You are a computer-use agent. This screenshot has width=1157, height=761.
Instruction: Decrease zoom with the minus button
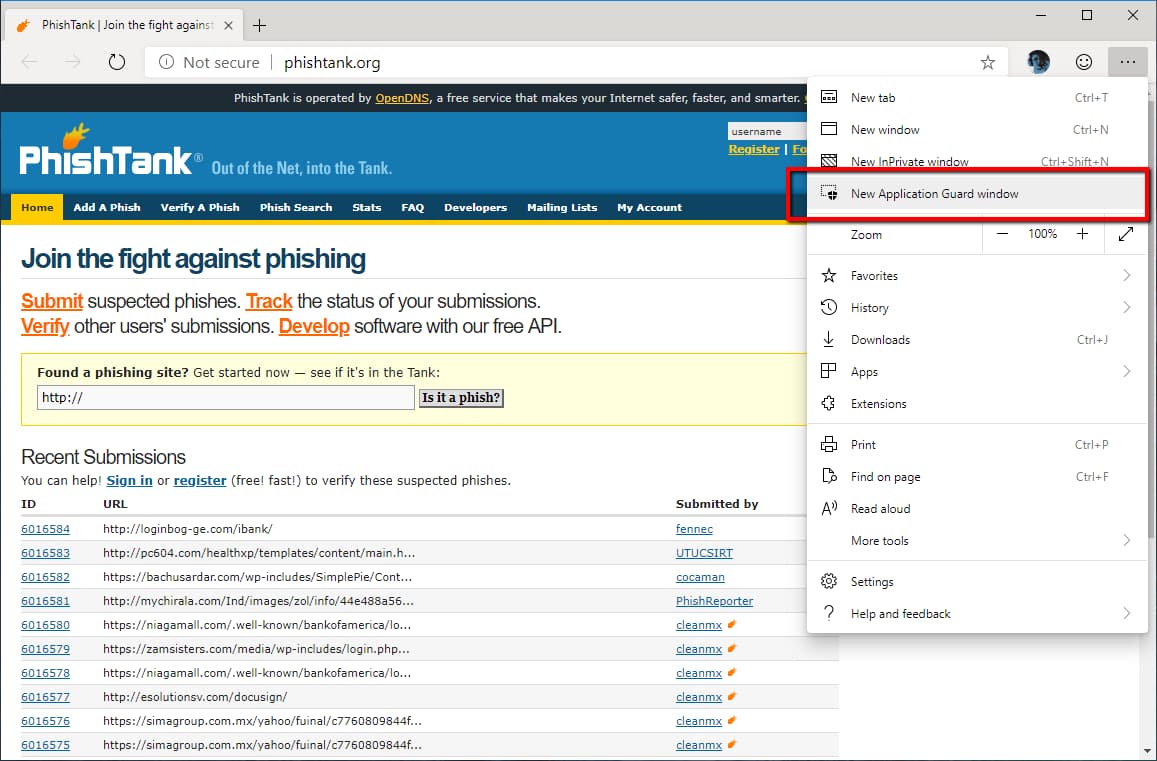(1002, 234)
